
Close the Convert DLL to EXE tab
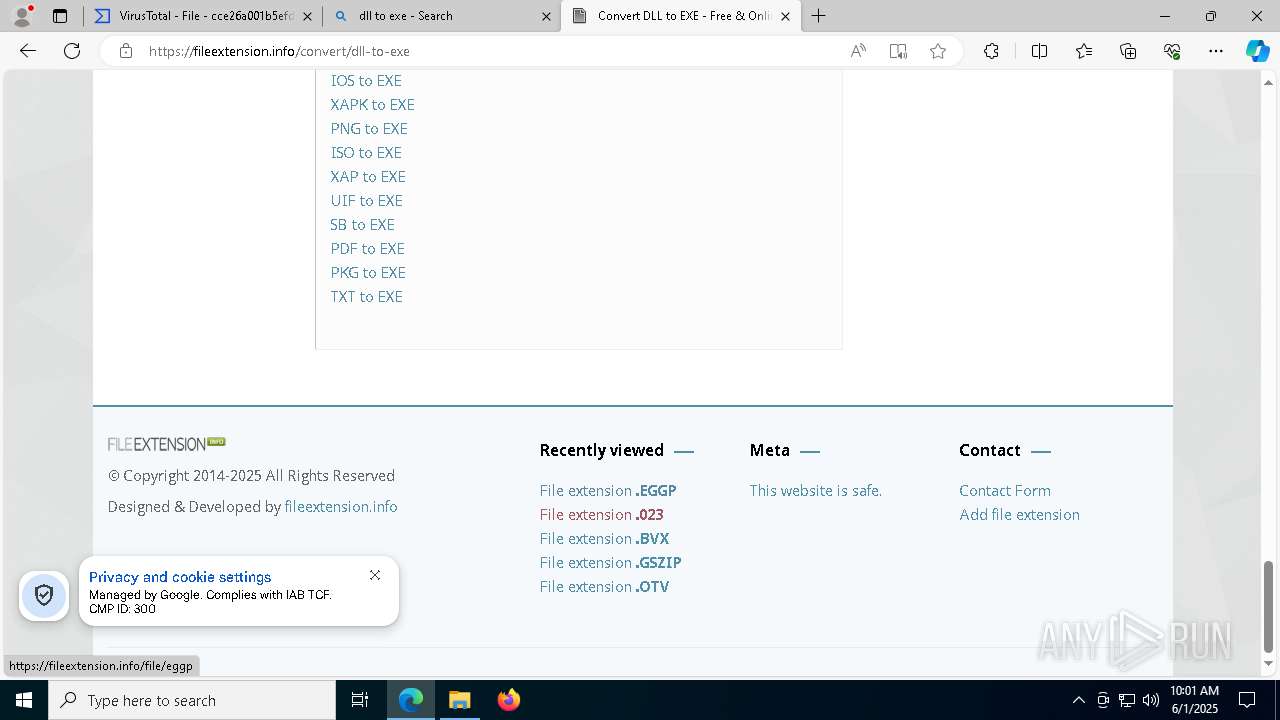pyautogui.click(x=785, y=16)
